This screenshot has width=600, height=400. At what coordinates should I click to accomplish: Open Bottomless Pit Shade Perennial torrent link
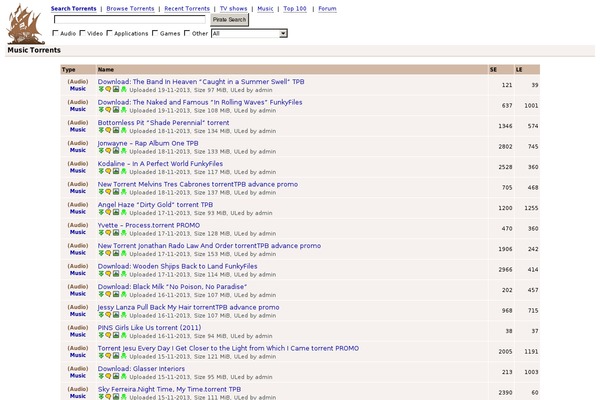(x=163, y=122)
